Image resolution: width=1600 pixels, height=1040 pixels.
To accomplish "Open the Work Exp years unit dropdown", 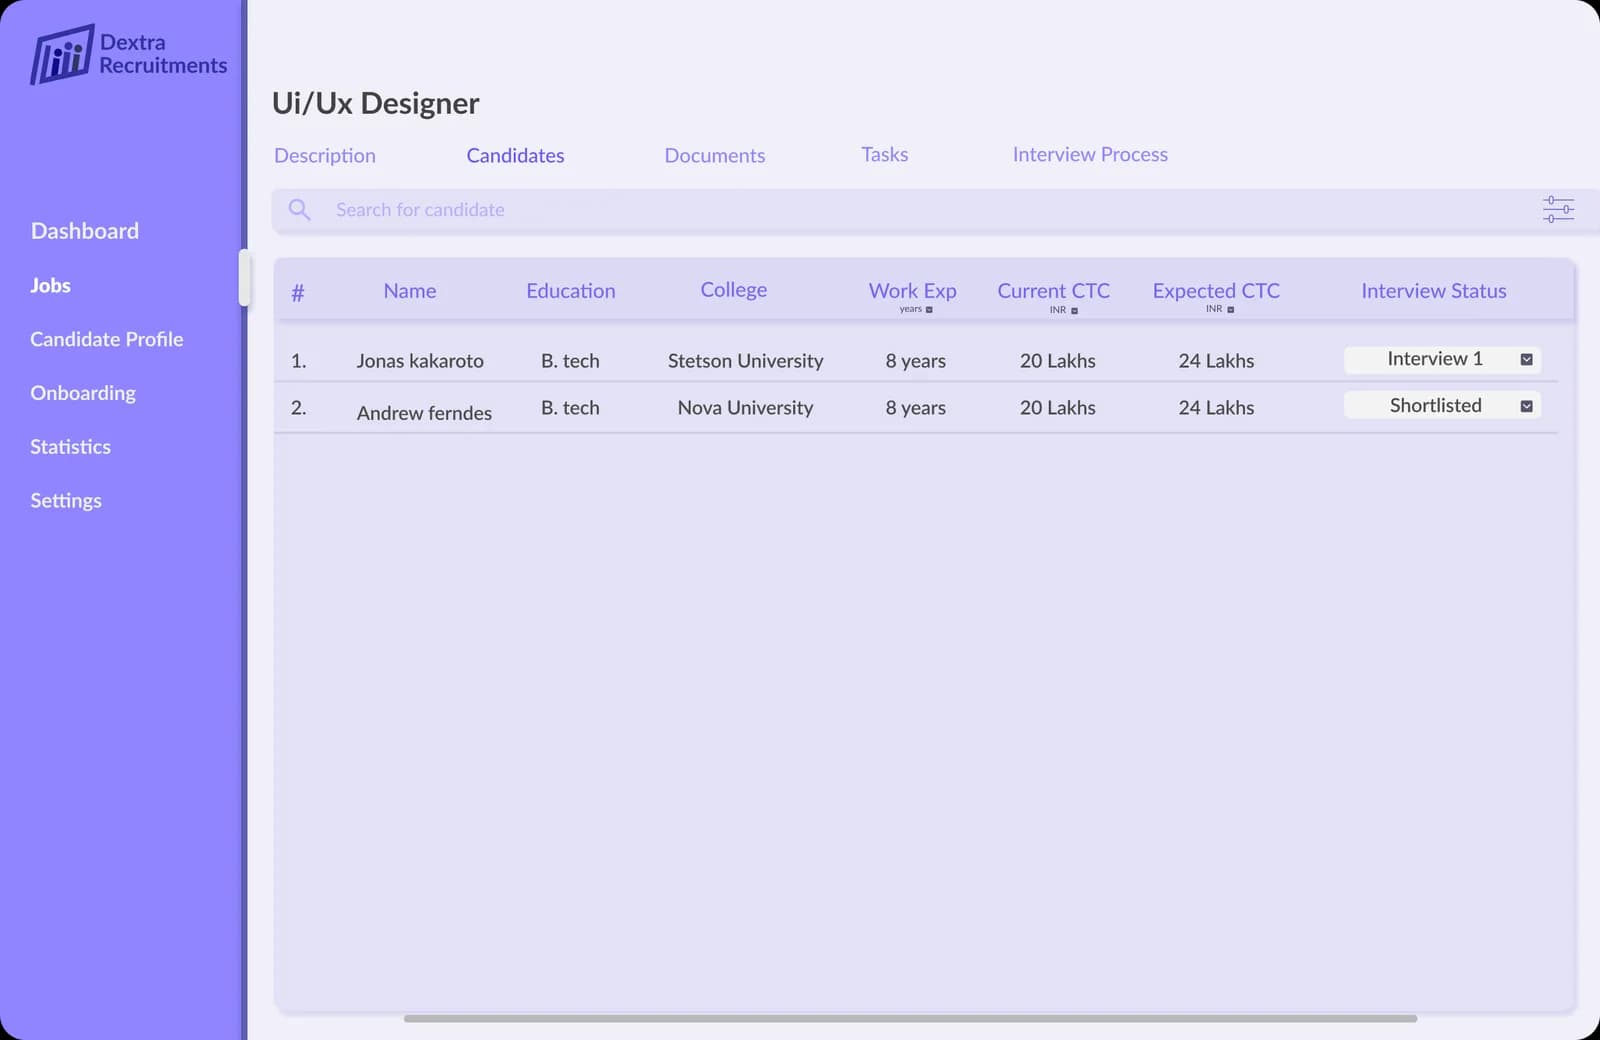I will [x=929, y=310].
